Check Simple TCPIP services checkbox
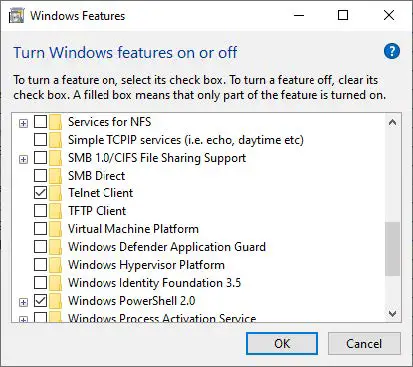Image resolution: width=413 pixels, height=367 pixels. pyautogui.click(x=40, y=139)
